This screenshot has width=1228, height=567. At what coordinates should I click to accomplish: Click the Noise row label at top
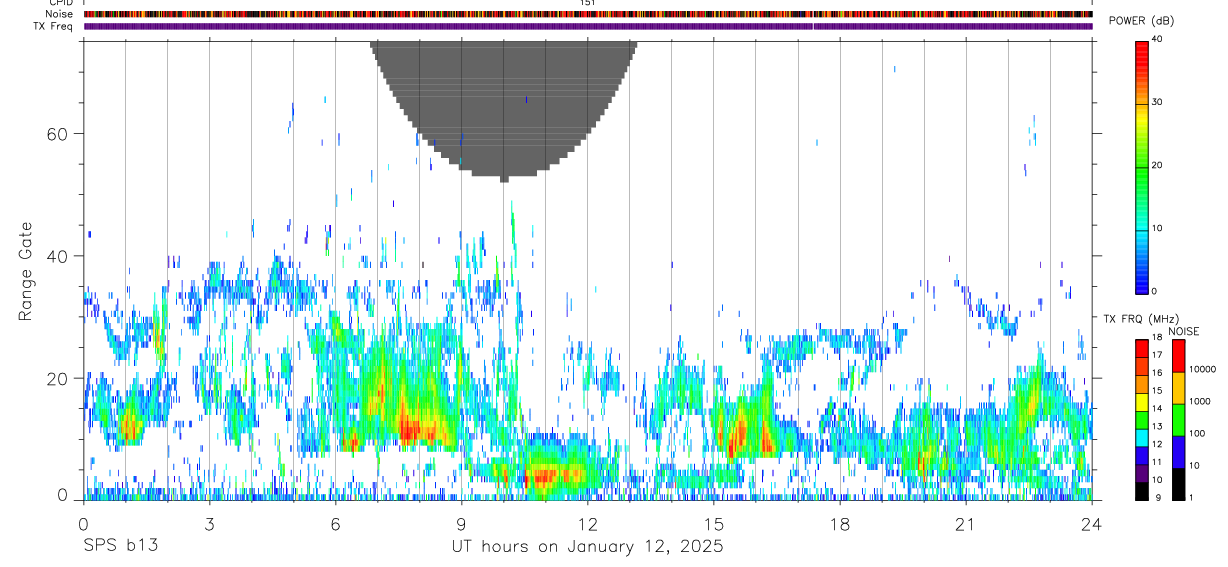59,14
